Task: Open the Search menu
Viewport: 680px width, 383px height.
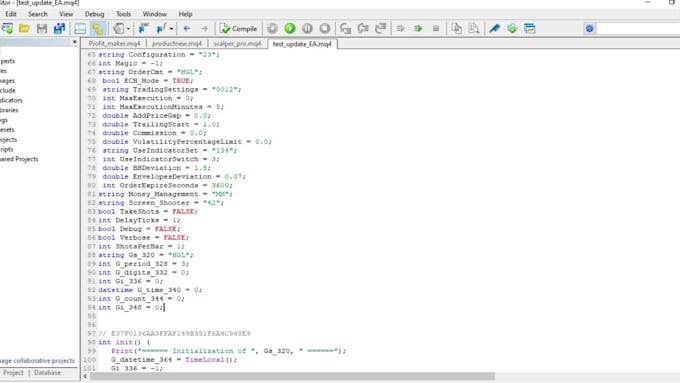Action: tap(38, 14)
